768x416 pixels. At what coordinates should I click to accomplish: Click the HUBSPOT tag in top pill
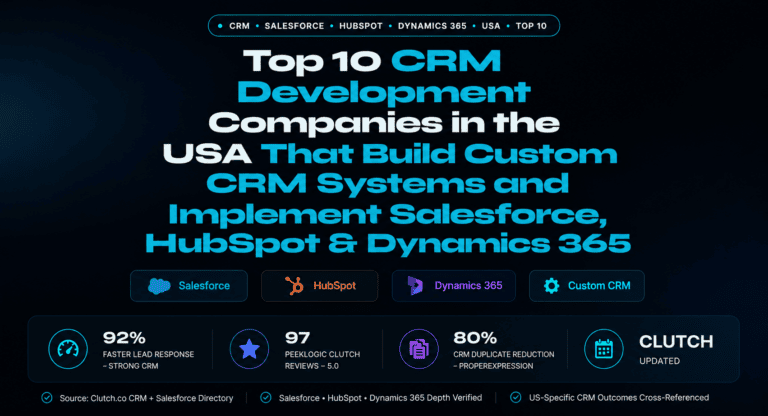[361, 26]
